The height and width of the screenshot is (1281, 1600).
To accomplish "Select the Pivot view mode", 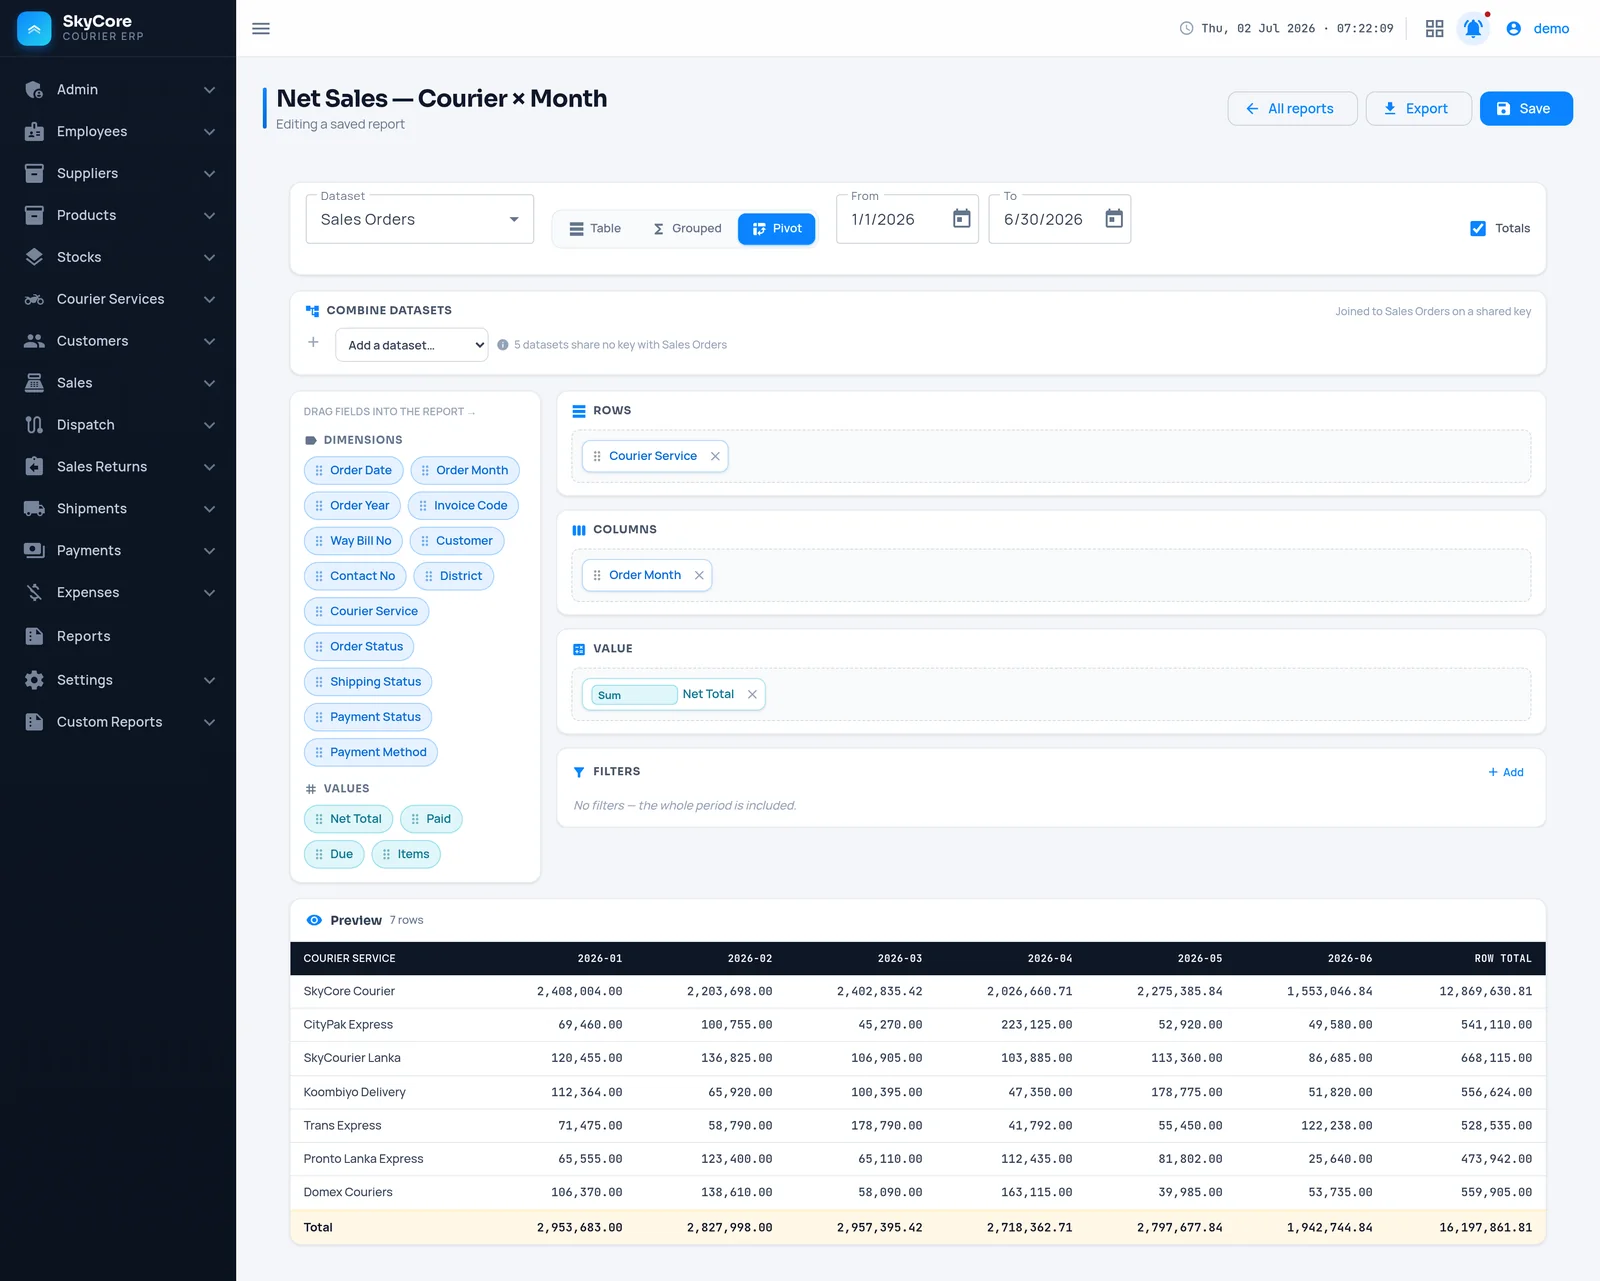I will point(777,229).
